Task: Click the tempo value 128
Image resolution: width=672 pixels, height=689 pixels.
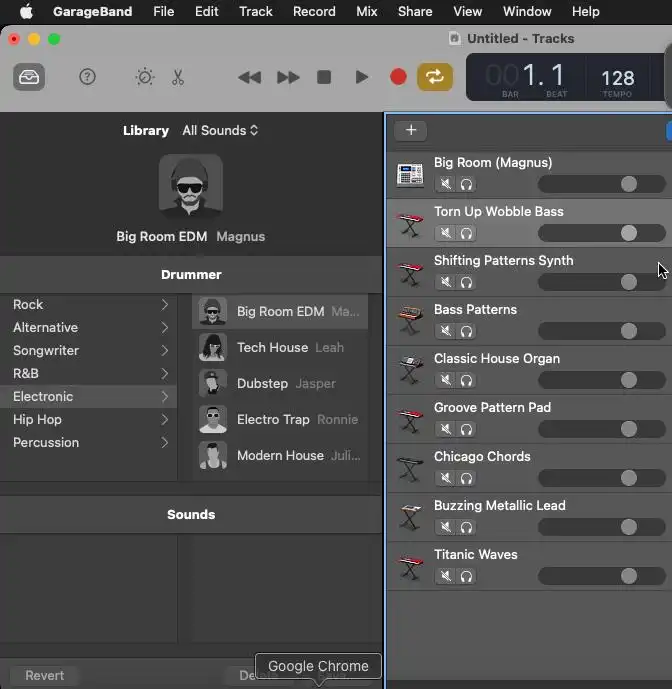Action: tap(618, 79)
